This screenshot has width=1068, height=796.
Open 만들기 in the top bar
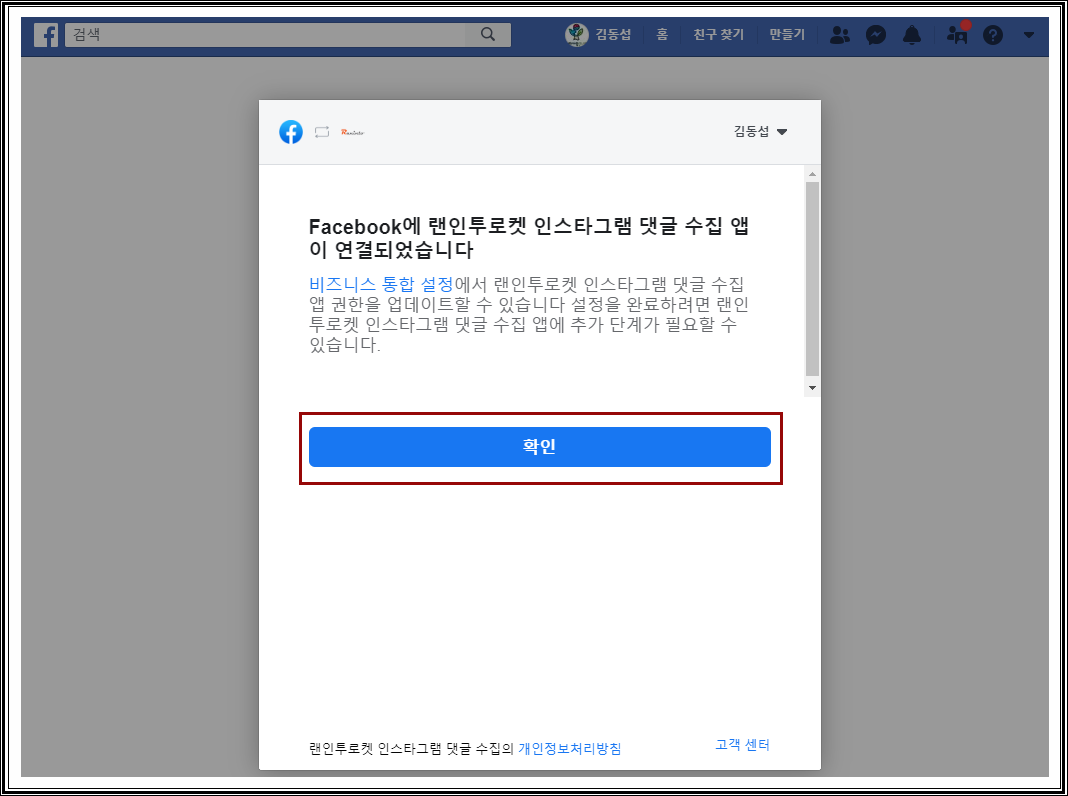[787, 35]
